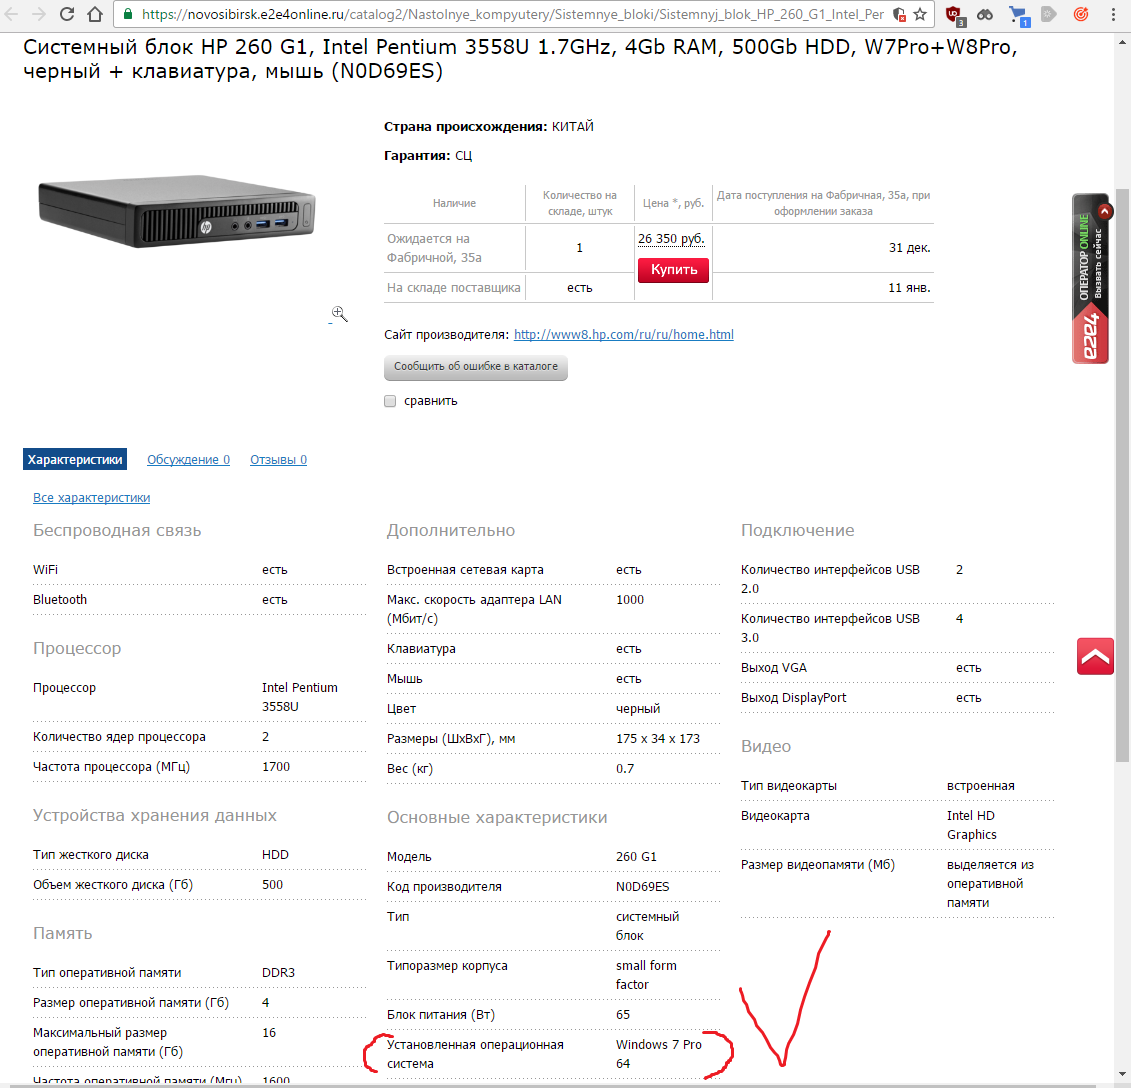The image size is (1131, 1088).
Task: Open the uBlock Origin extension icon
Action: point(955,14)
